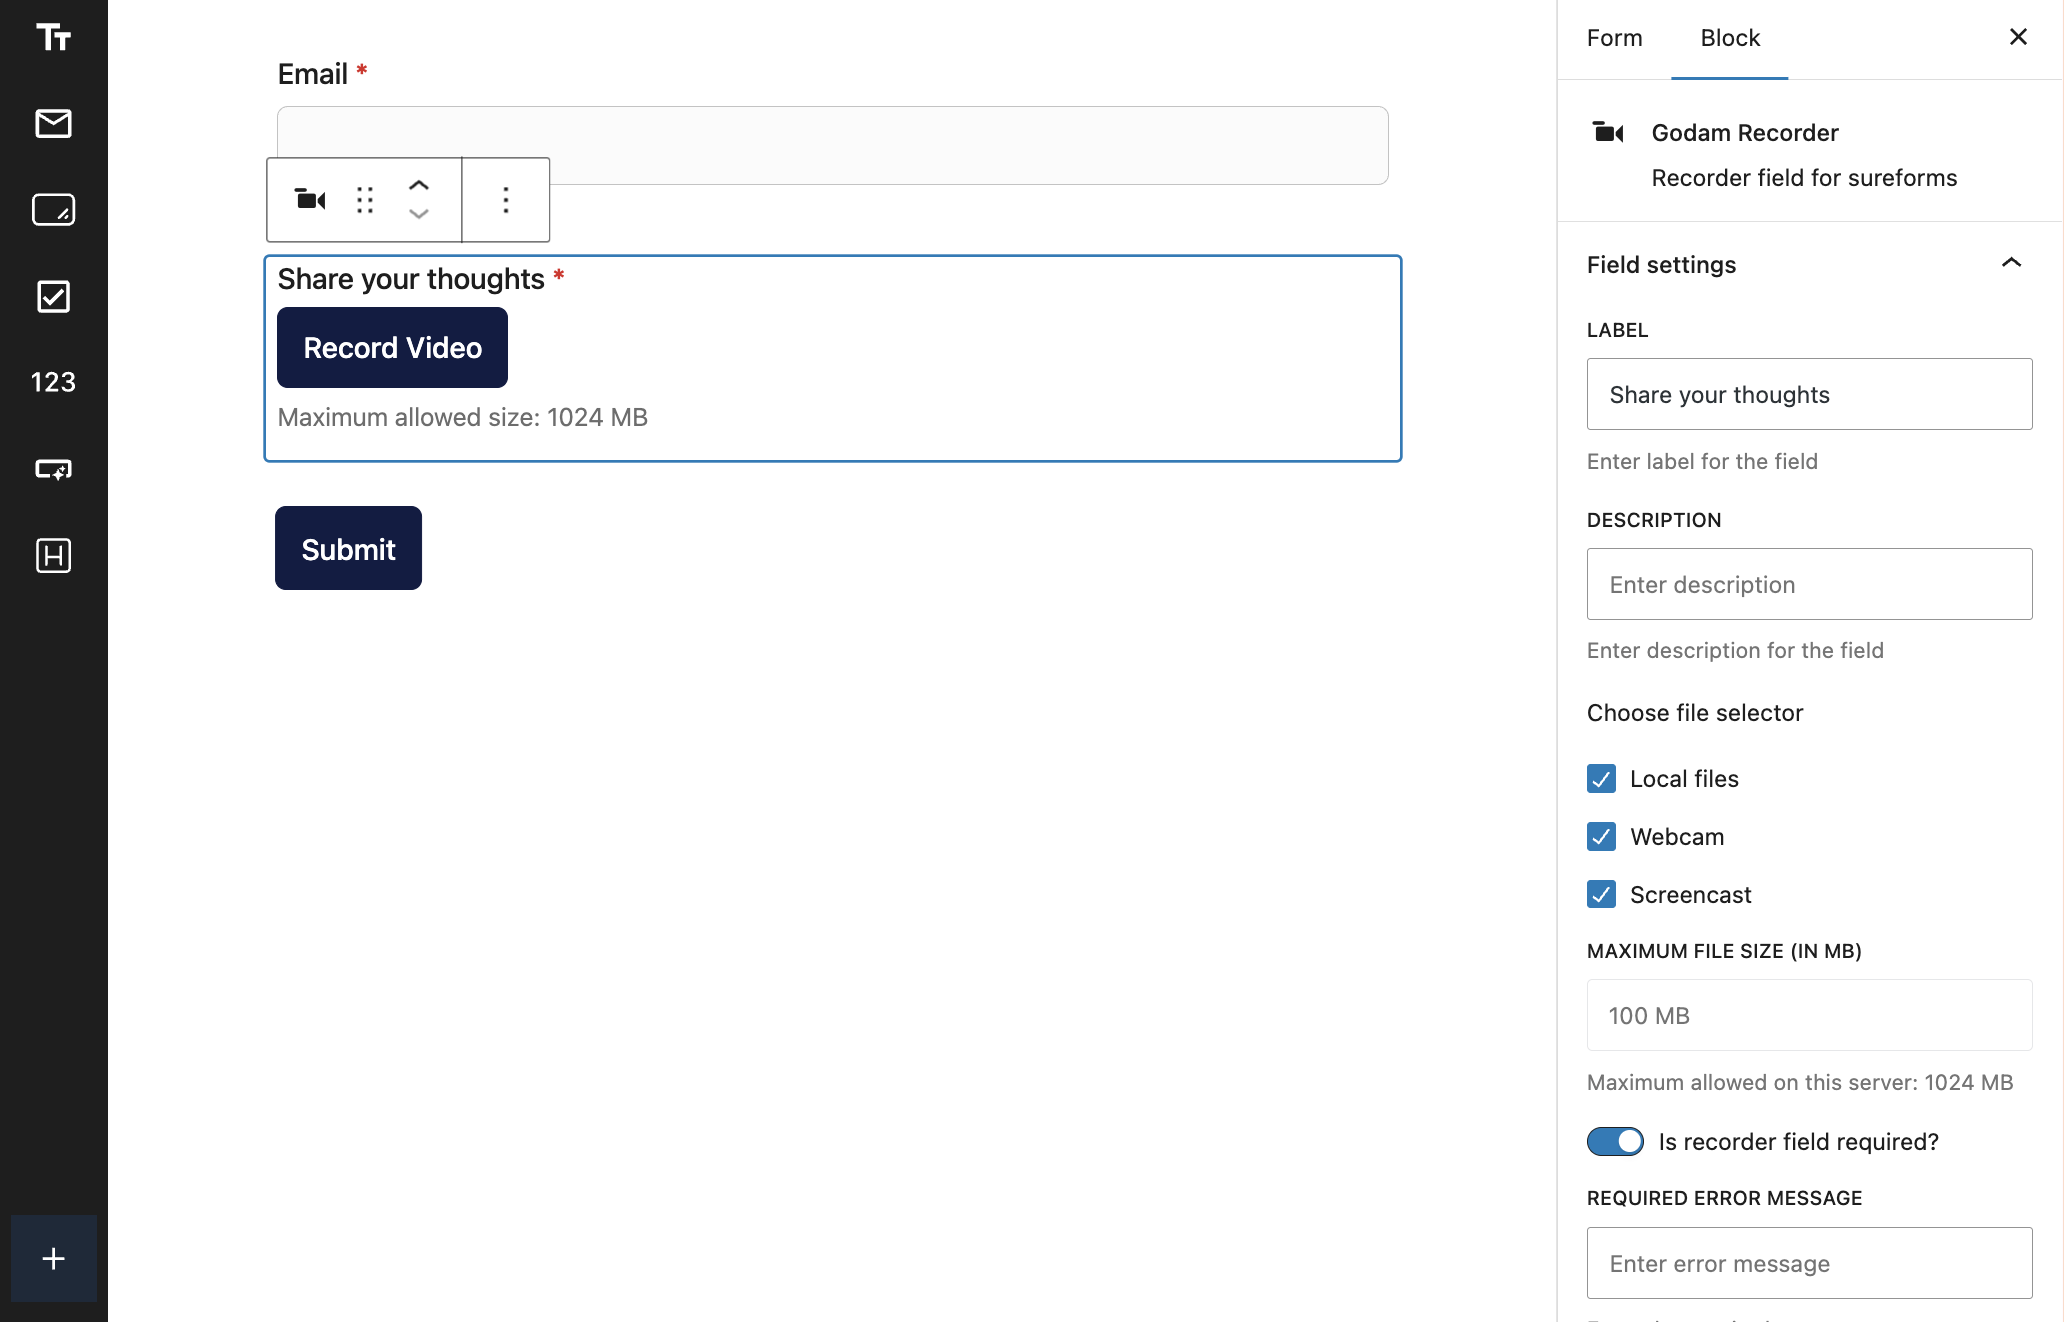Add a textarea block from sidebar

click(53, 210)
